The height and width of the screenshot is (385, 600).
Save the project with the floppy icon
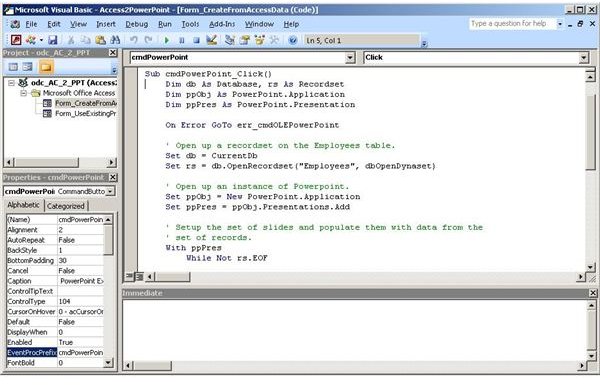53,40
